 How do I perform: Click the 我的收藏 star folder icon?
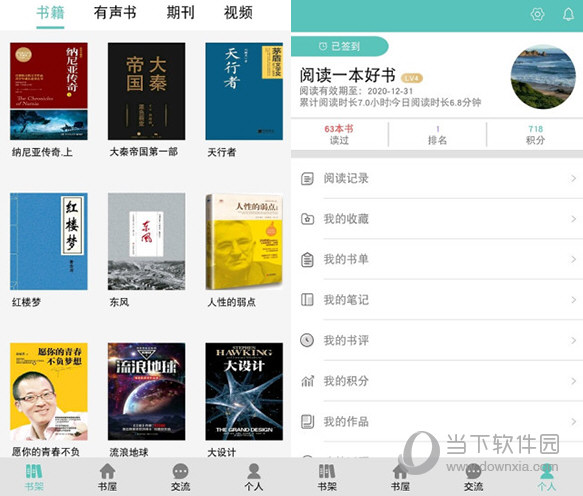[x=307, y=219]
